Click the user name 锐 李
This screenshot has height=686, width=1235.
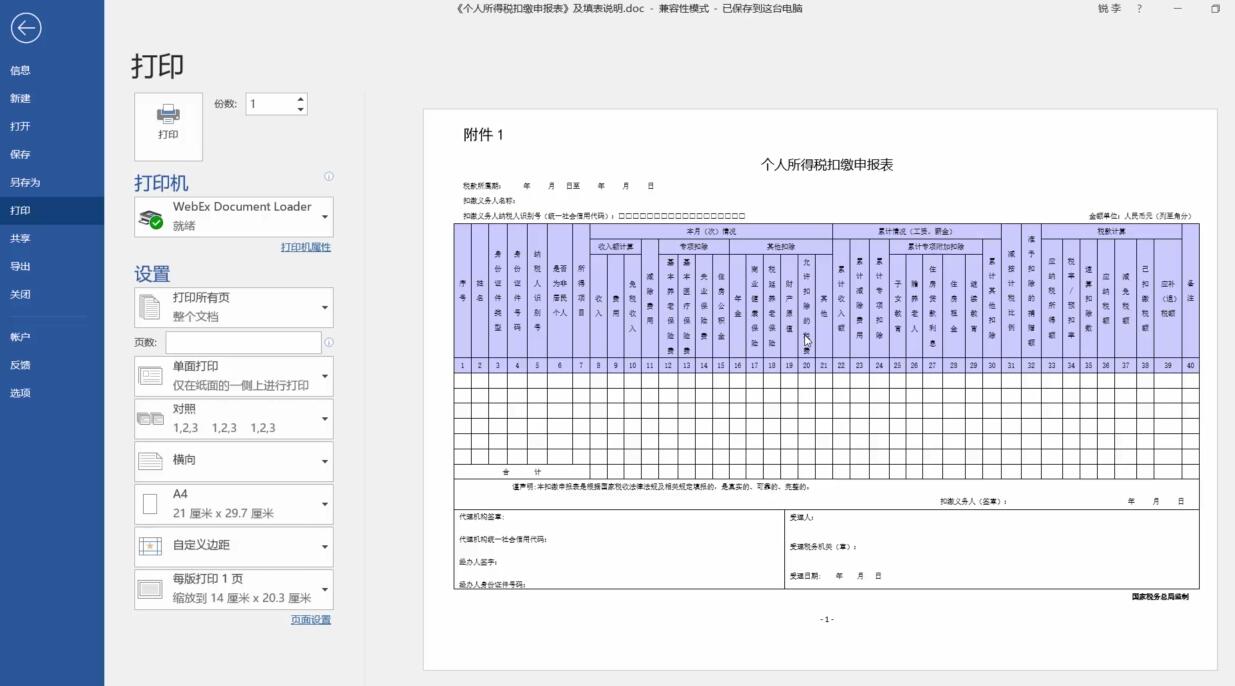1109,9
